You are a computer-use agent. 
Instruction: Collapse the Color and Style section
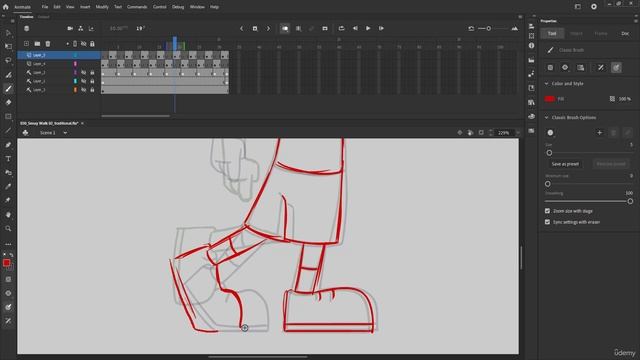pyautogui.click(x=547, y=84)
